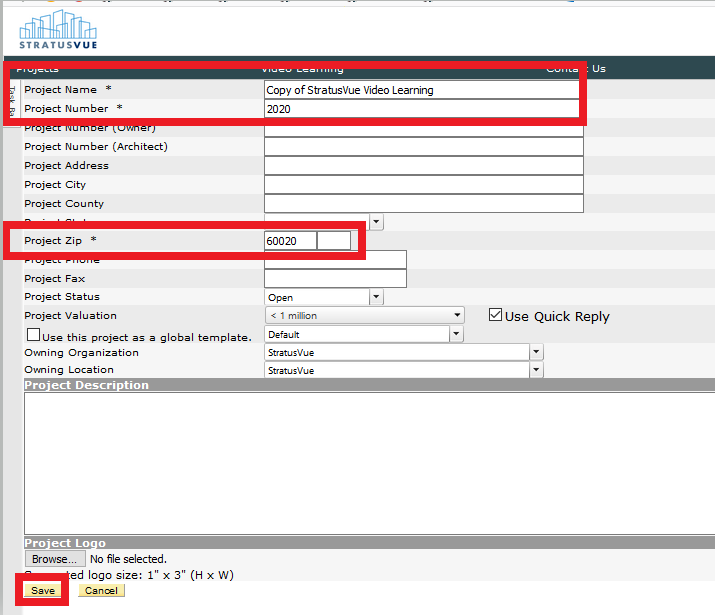Click the Project Number (Architect) input field
The image size is (715, 615).
point(424,147)
